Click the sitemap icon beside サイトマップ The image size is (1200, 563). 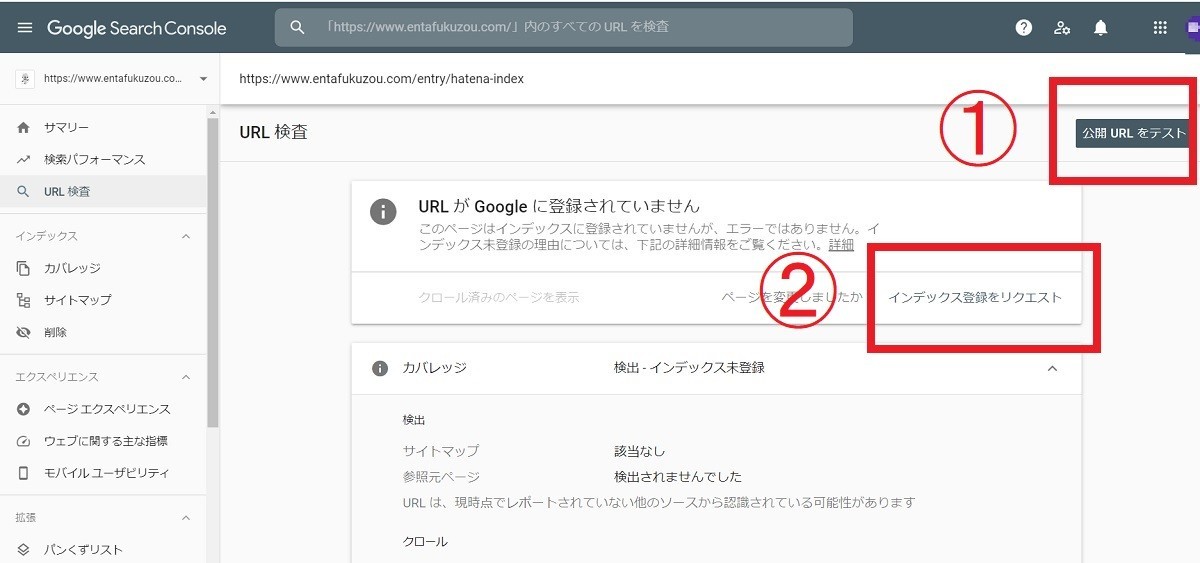pyautogui.click(x=24, y=300)
